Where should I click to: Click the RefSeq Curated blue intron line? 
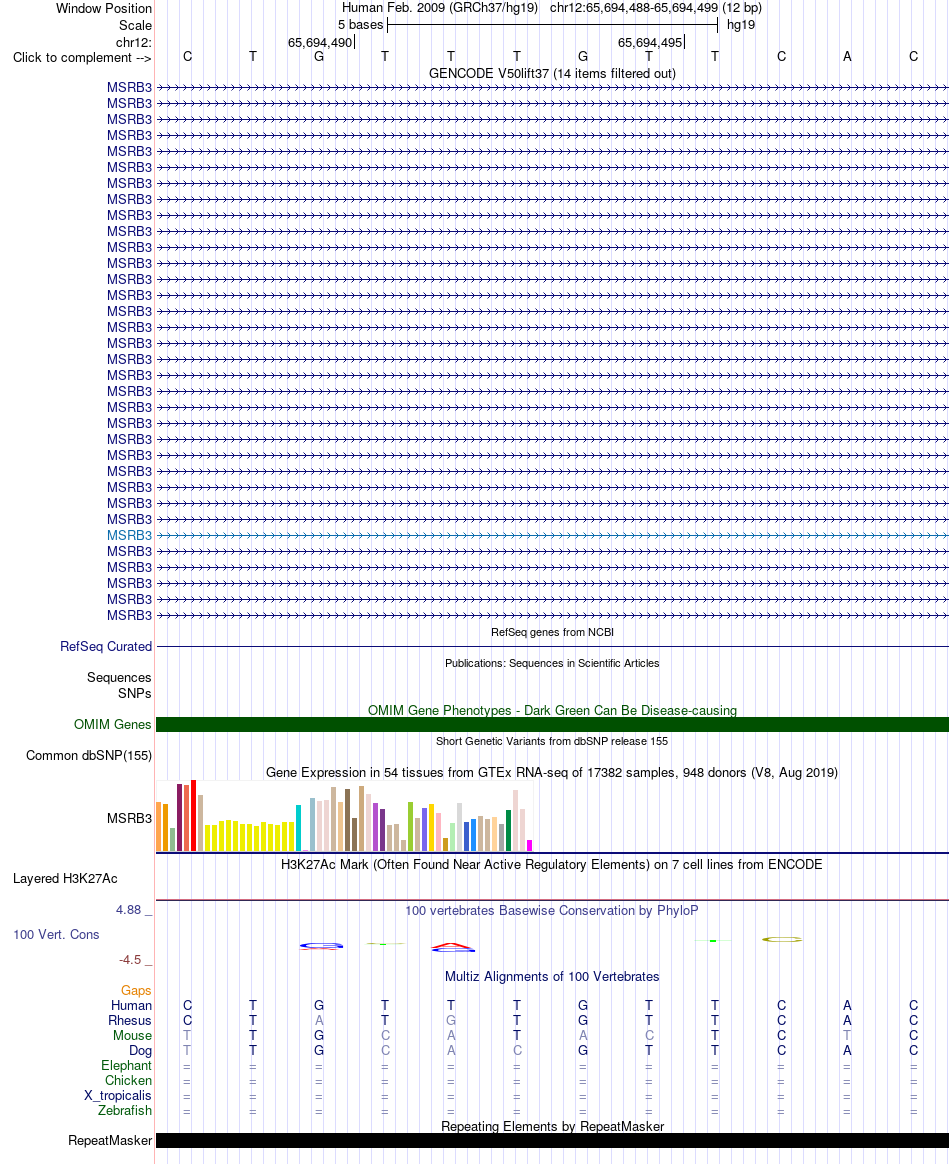point(552,647)
